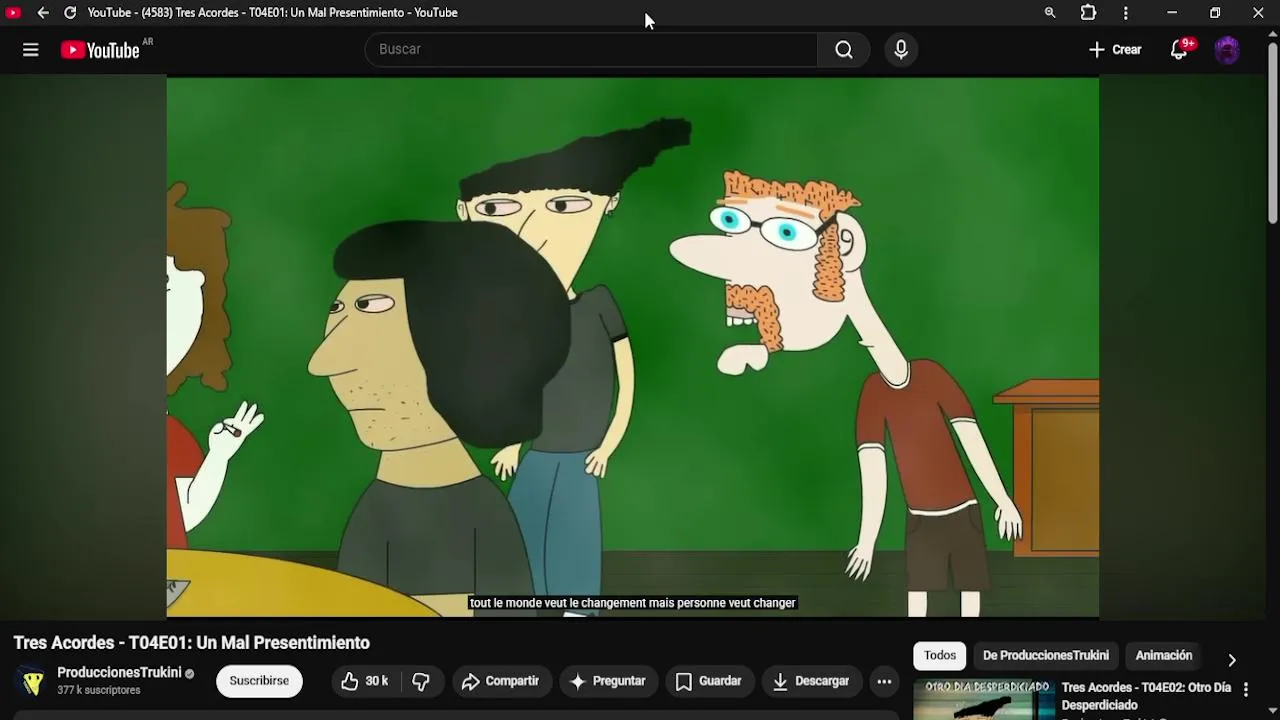Open options menu for T04E02 video

(x=1246, y=690)
